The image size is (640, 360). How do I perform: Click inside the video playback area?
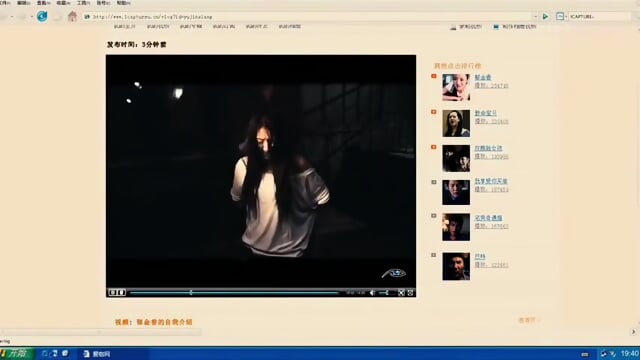tap(261, 171)
